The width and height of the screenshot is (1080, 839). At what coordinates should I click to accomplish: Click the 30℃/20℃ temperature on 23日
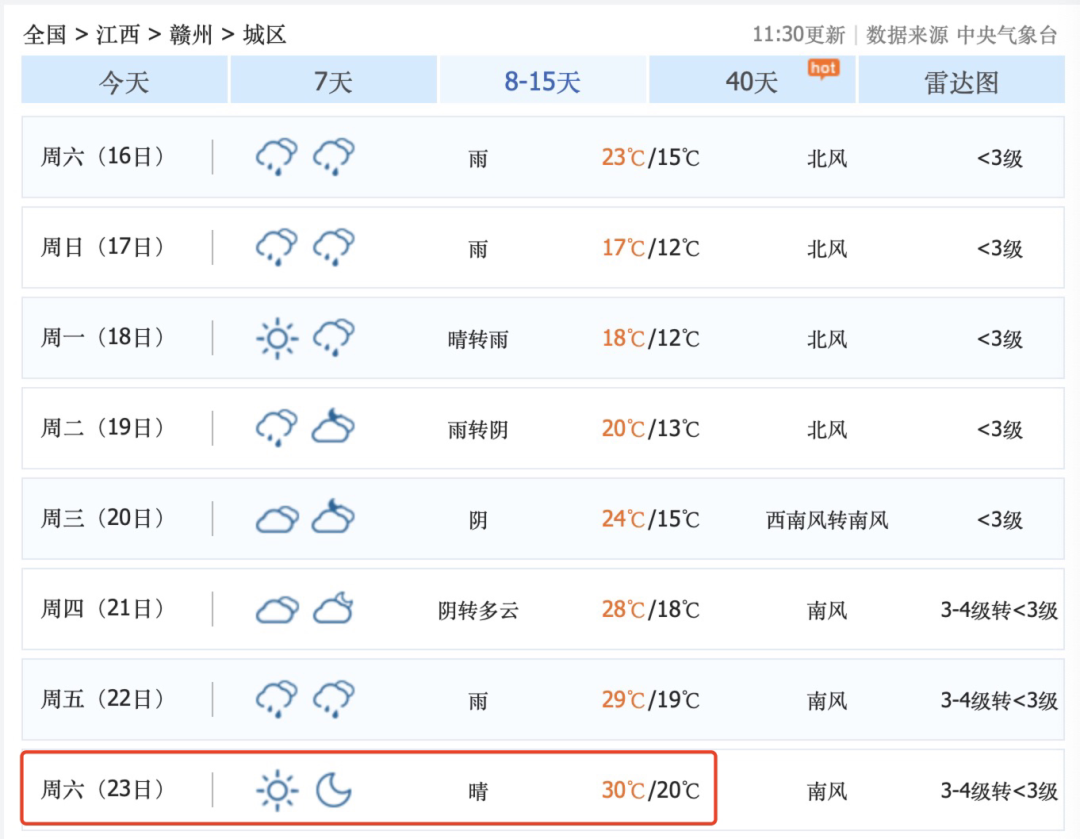(650, 789)
